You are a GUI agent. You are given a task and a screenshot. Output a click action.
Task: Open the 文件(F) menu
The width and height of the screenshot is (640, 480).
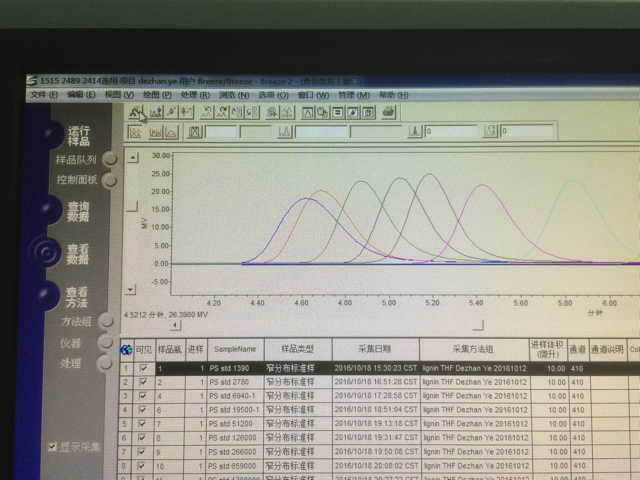pos(44,94)
